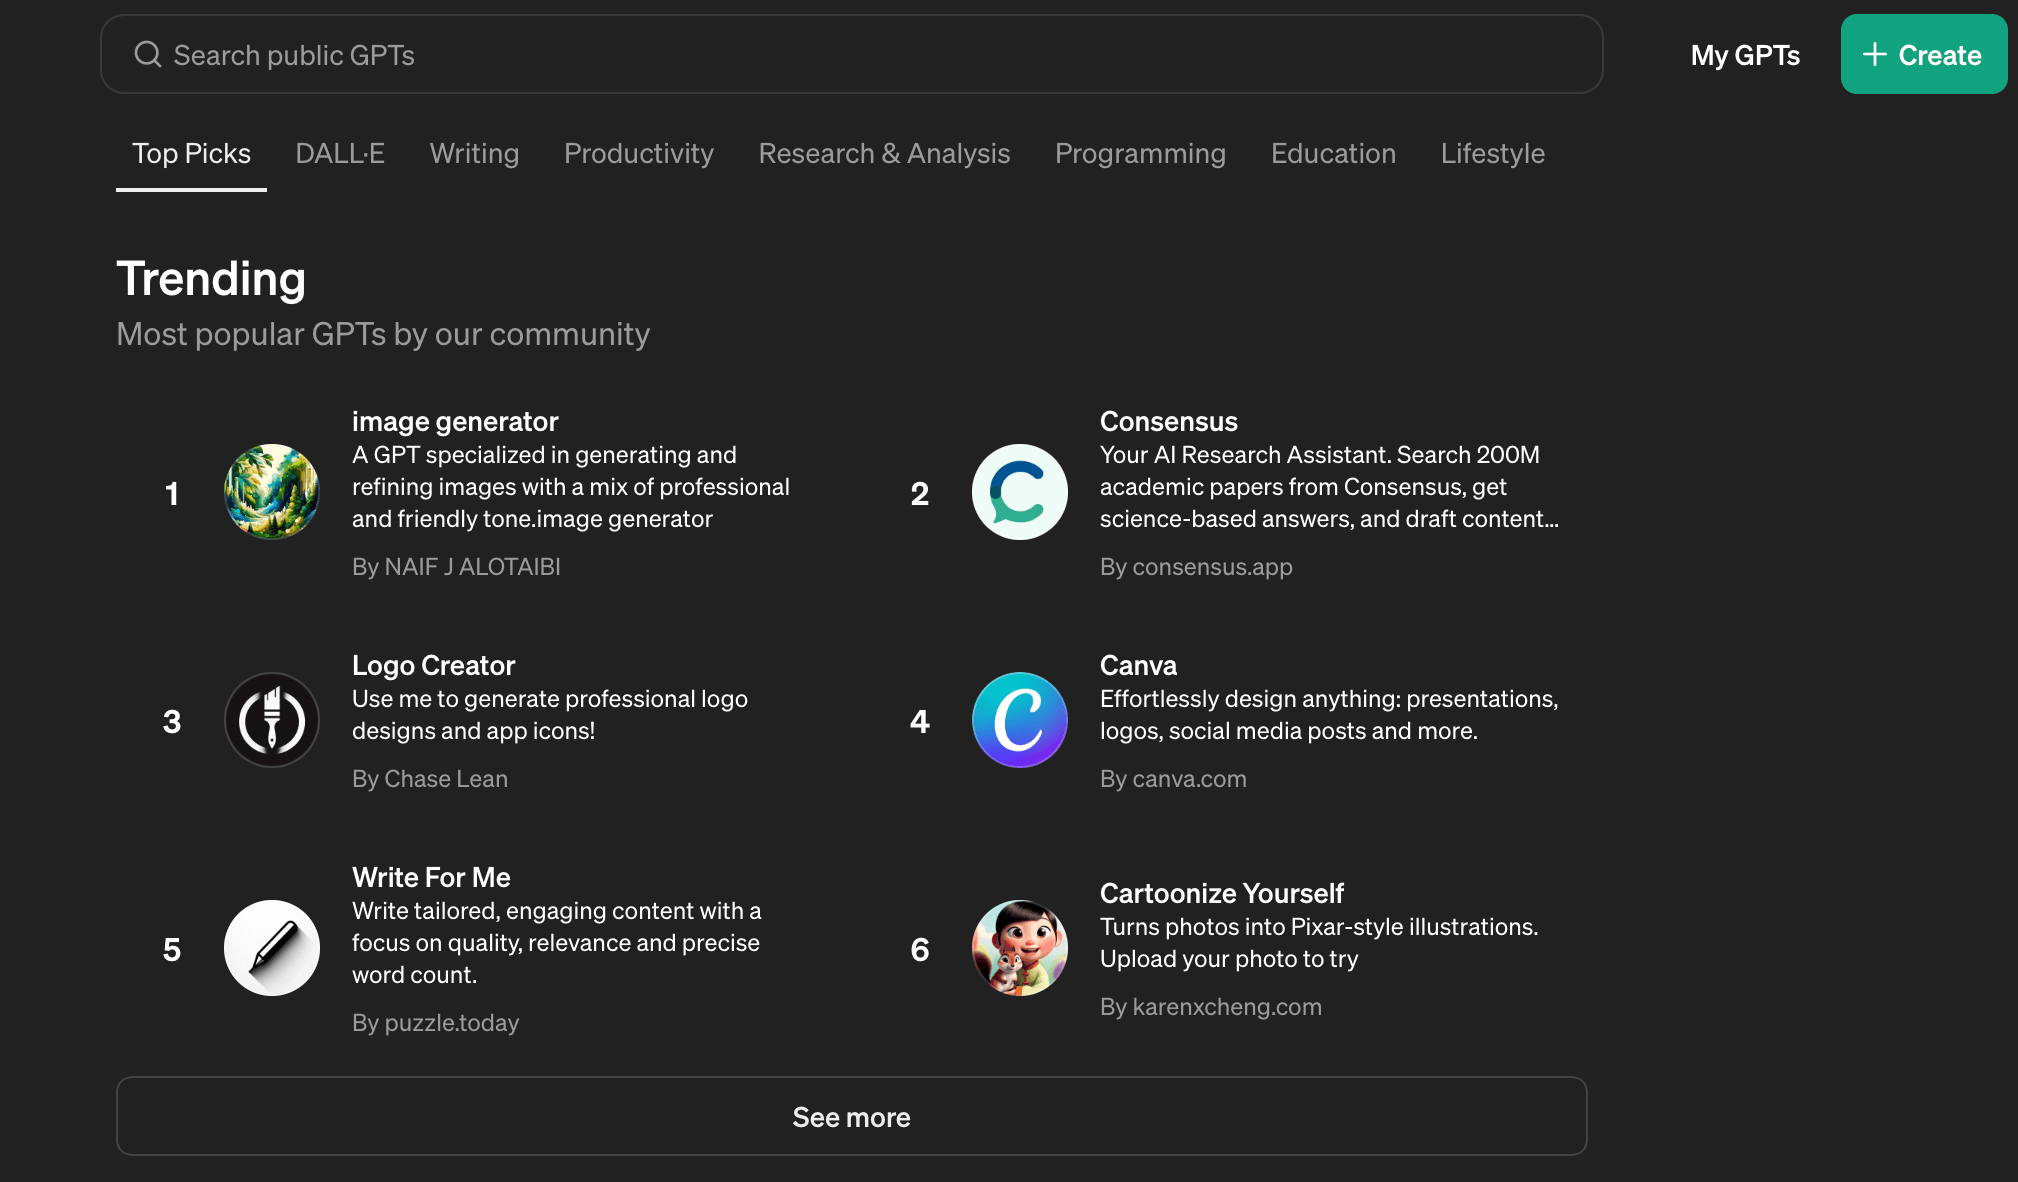
Task: Click the image generator forest avatar icon
Action: coord(271,492)
